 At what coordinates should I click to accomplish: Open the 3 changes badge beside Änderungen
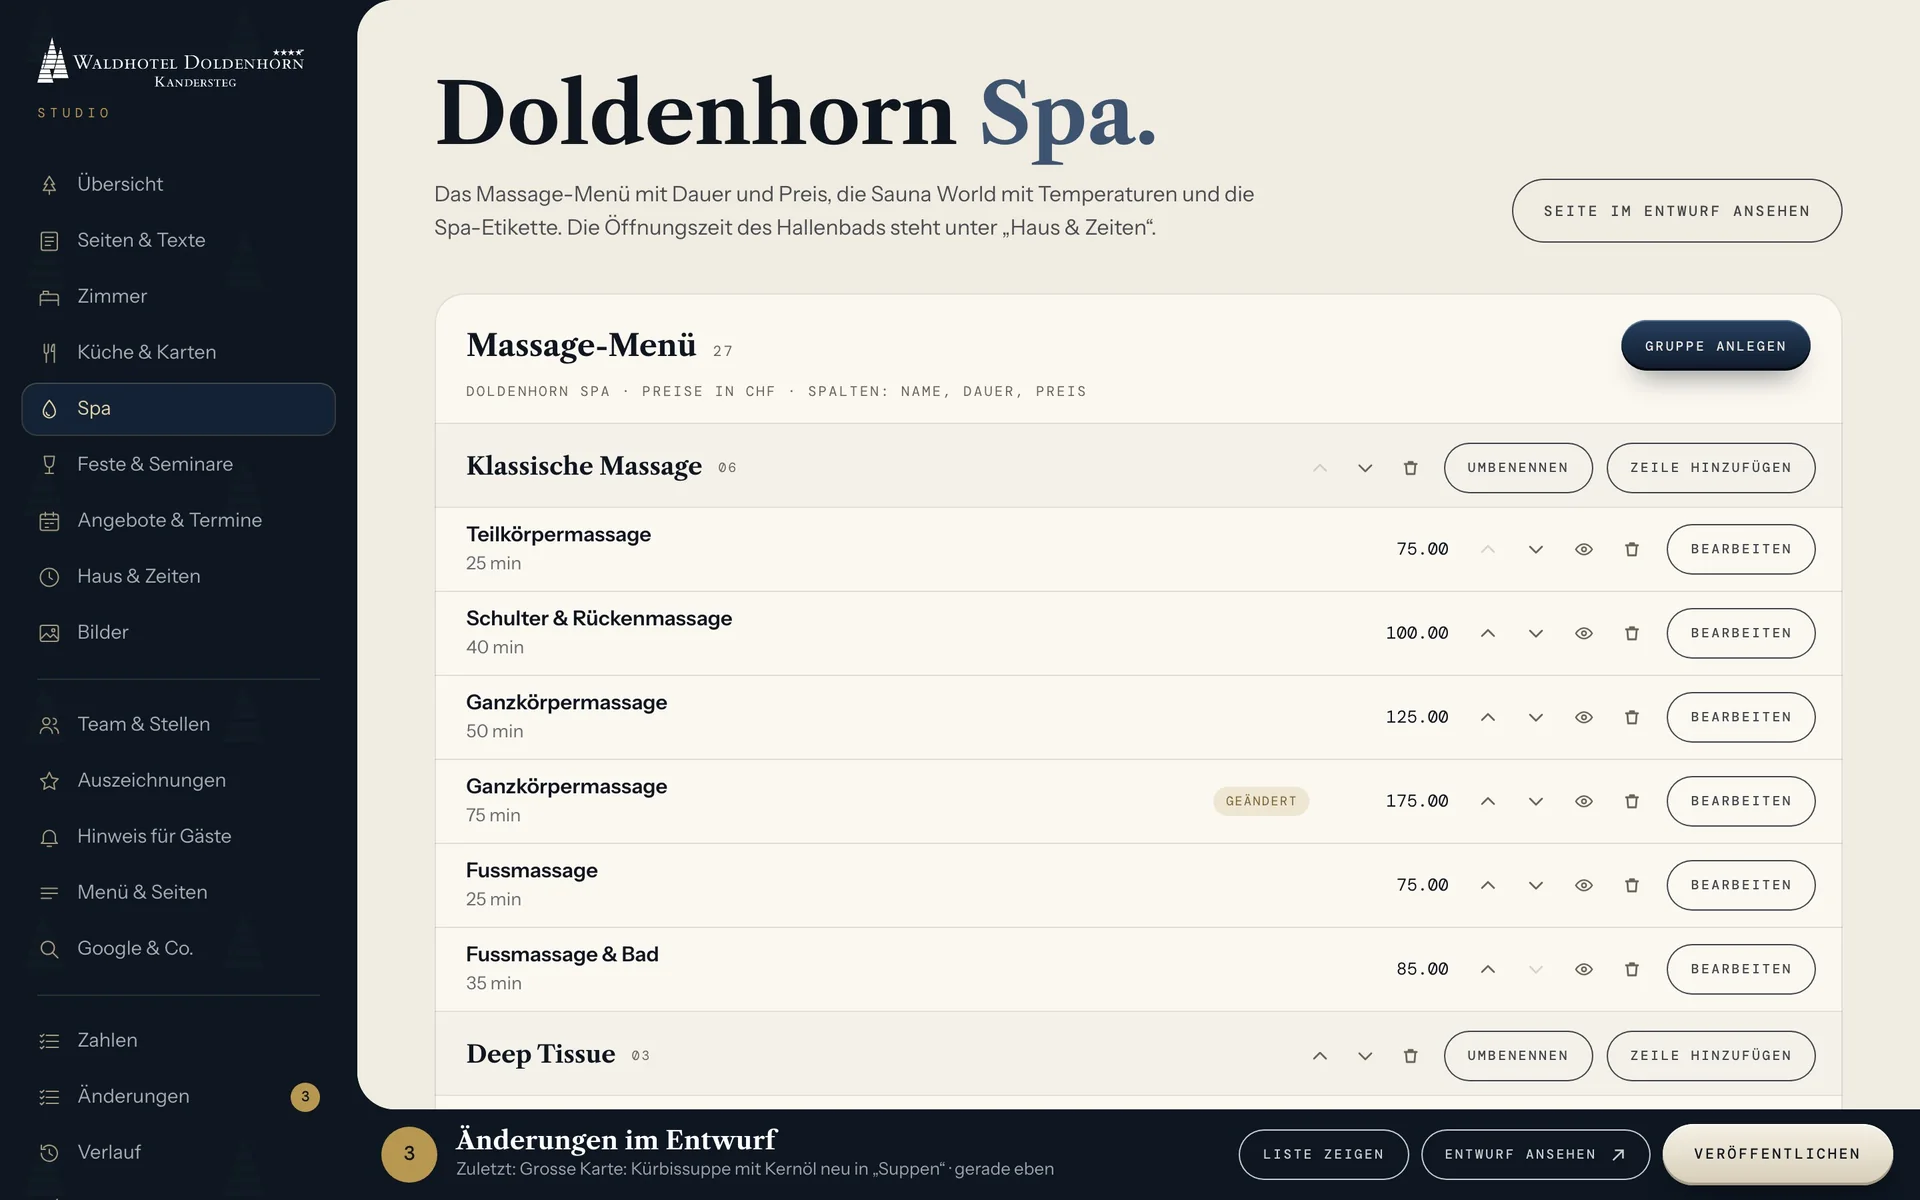[x=305, y=1096]
